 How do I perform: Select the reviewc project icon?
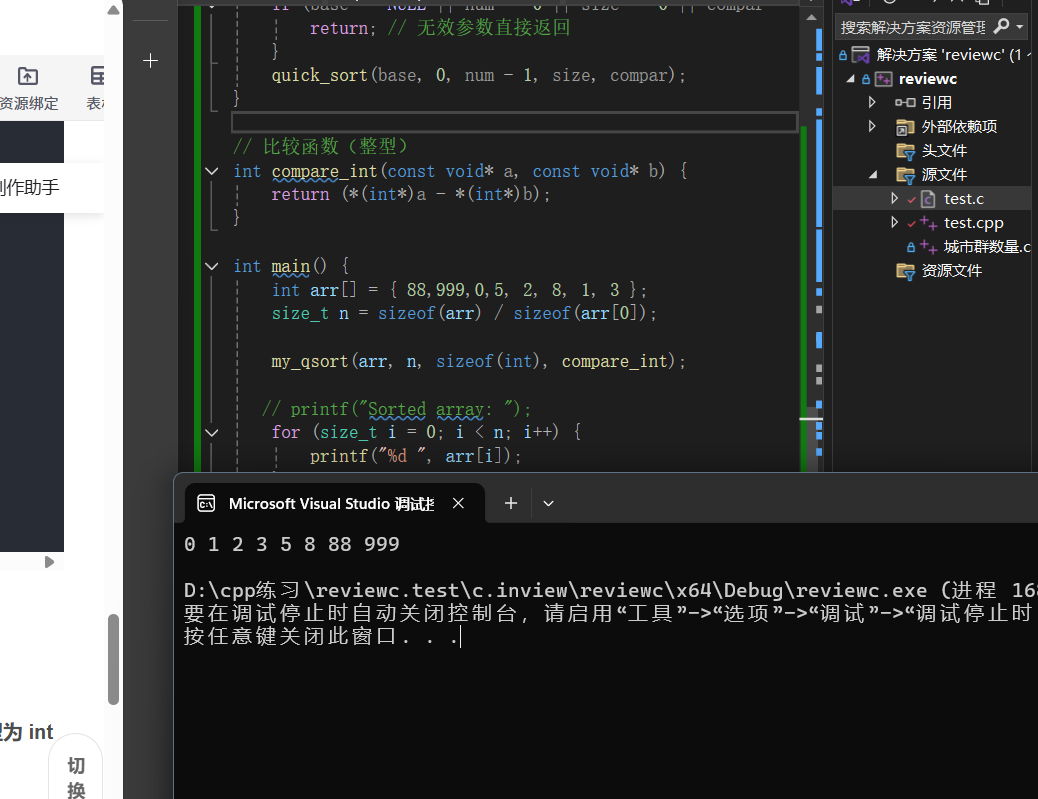[x=884, y=79]
